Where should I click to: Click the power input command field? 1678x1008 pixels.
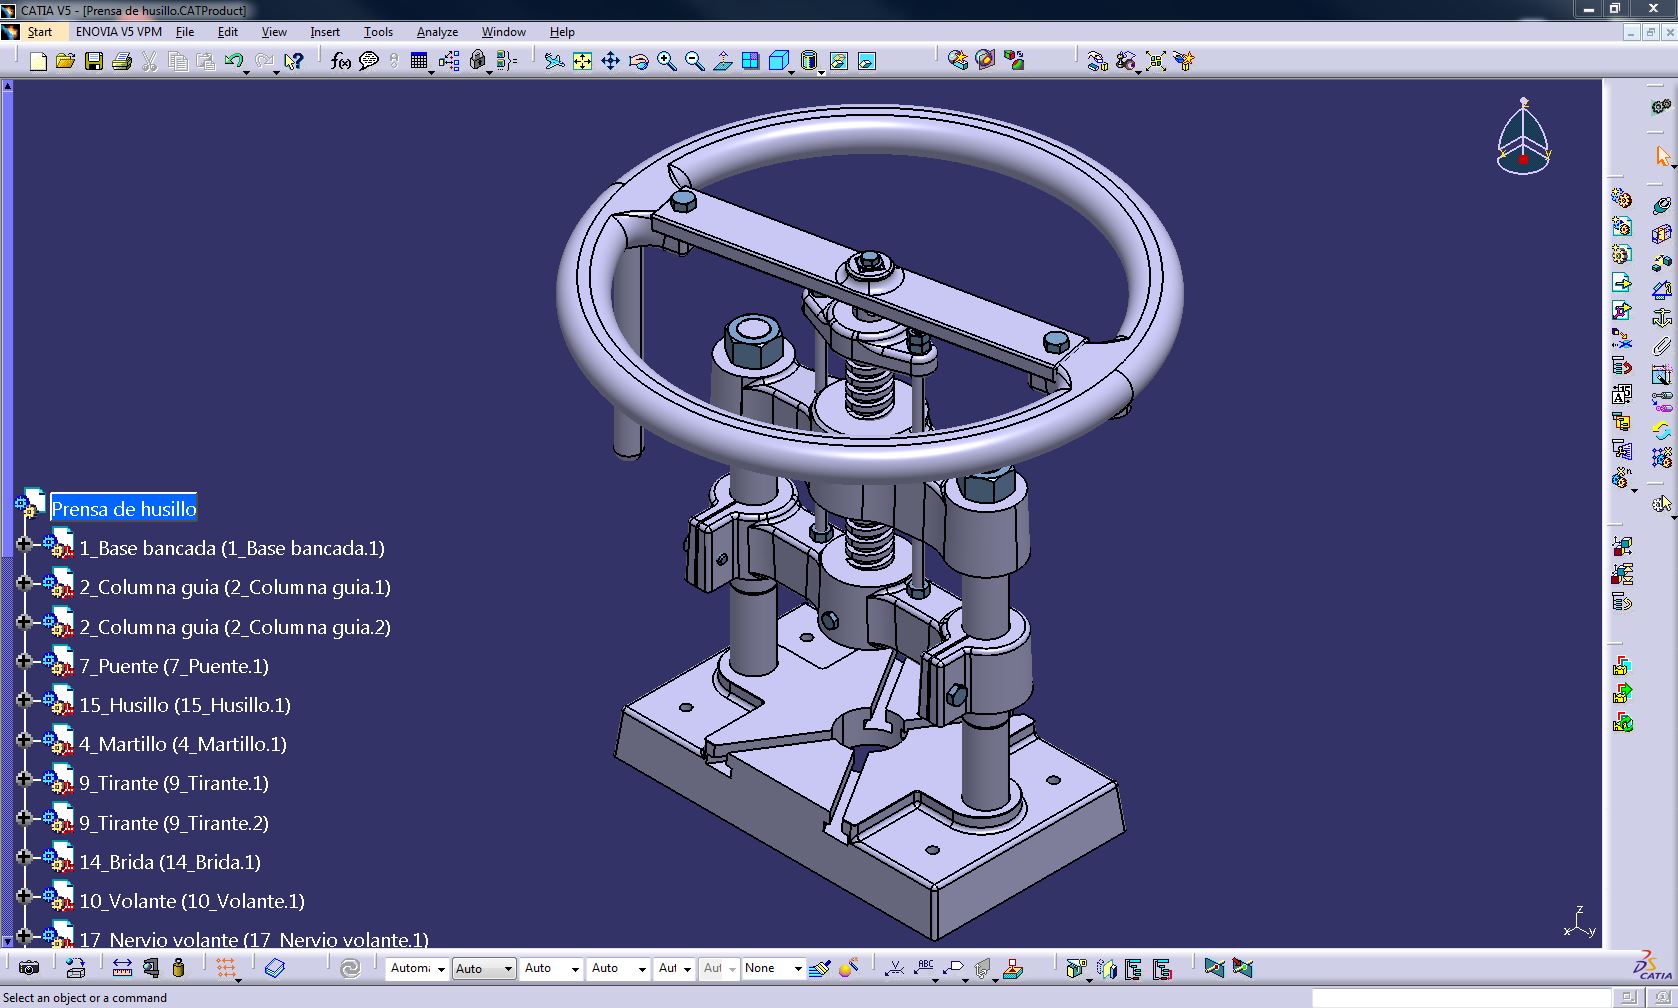point(1462,998)
